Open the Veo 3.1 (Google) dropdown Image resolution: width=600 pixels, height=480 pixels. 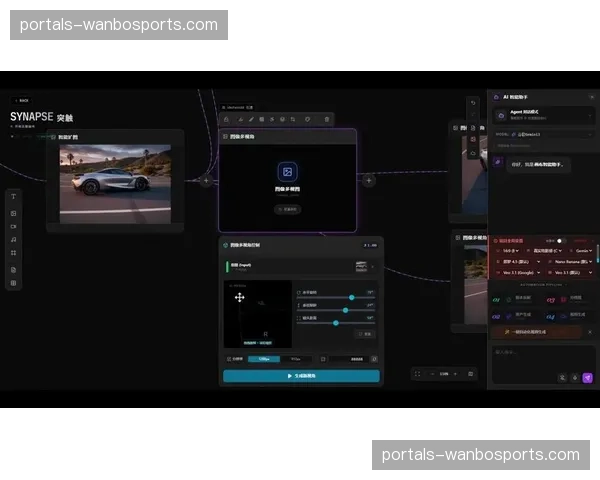coord(517,272)
